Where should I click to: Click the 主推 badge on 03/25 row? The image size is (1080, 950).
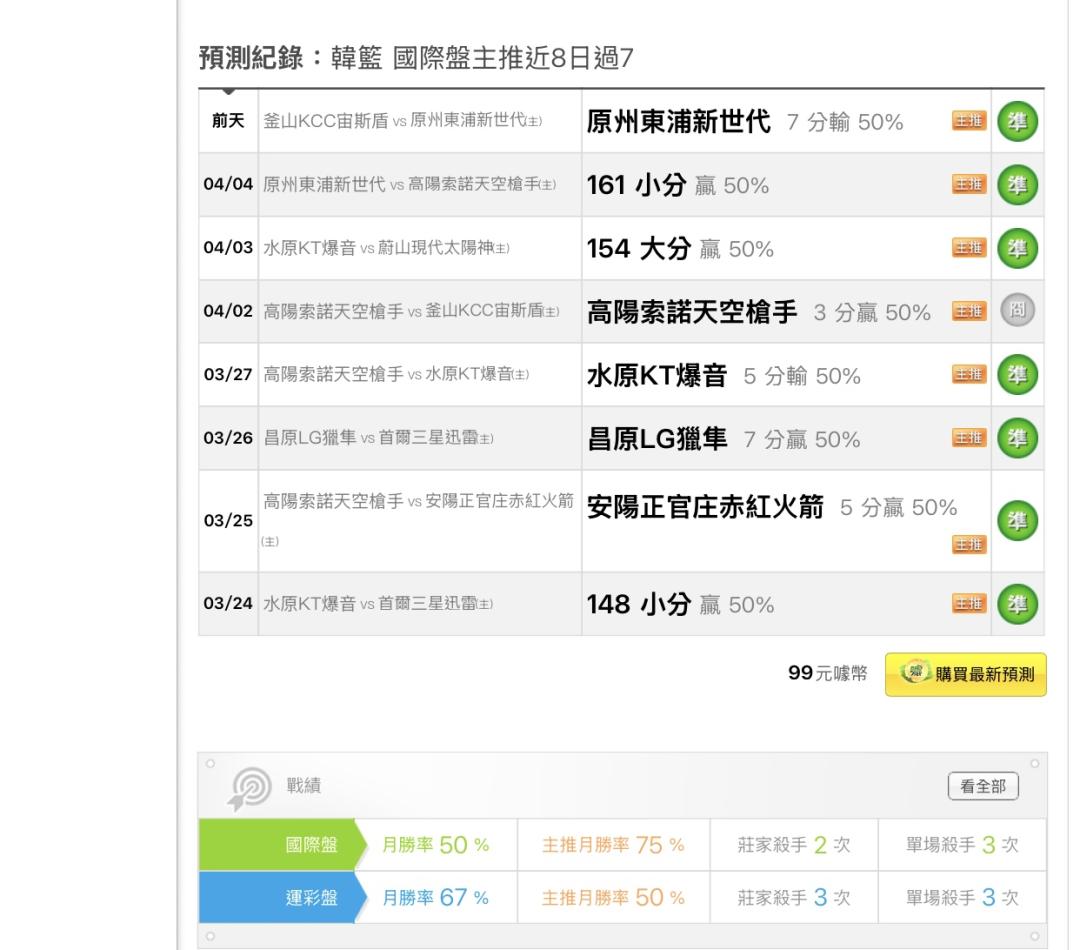(968, 543)
